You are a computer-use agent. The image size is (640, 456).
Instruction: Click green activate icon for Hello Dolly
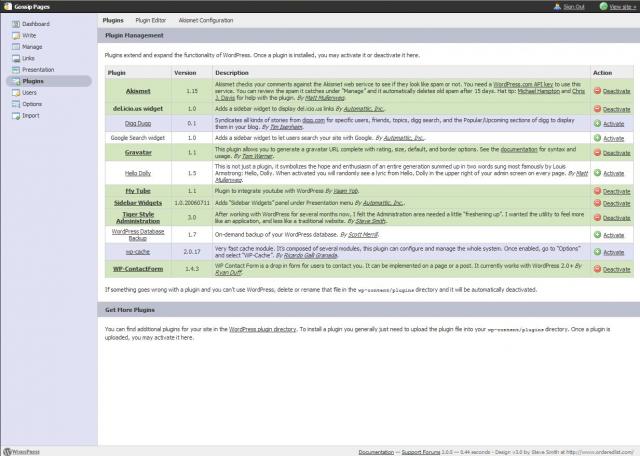pyautogui.click(x=597, y=173)
